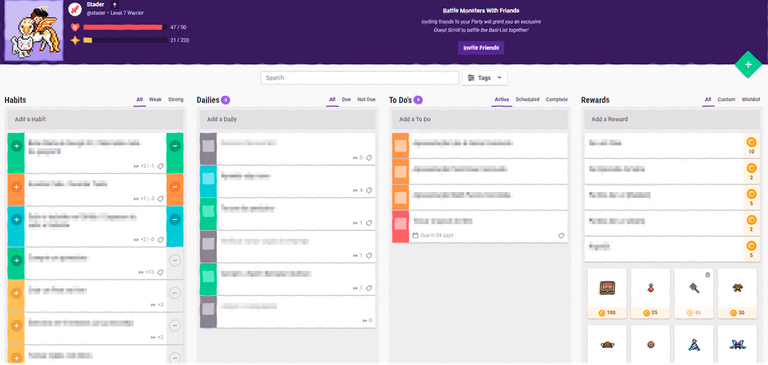Switch To Do's to Scheduled tab
Screen dimensions: 768x365
pos(528,99)
